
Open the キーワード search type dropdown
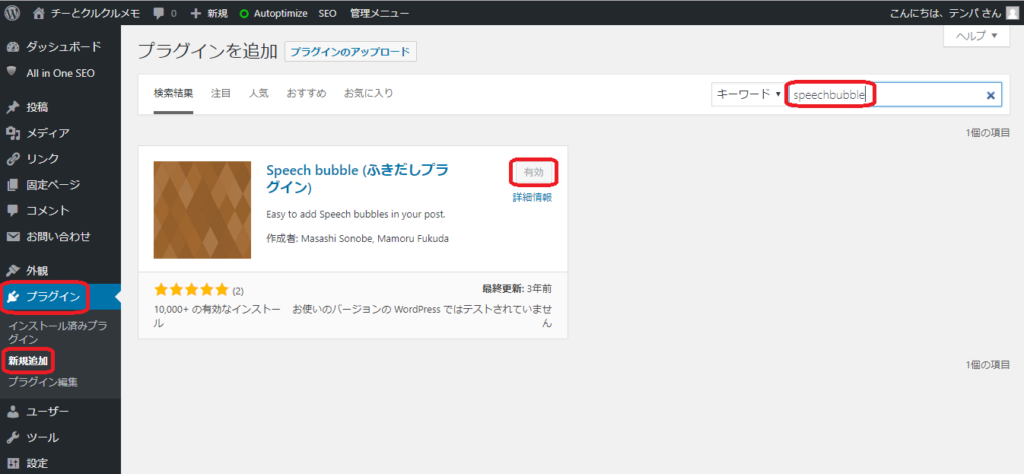(x=747, y=94)
